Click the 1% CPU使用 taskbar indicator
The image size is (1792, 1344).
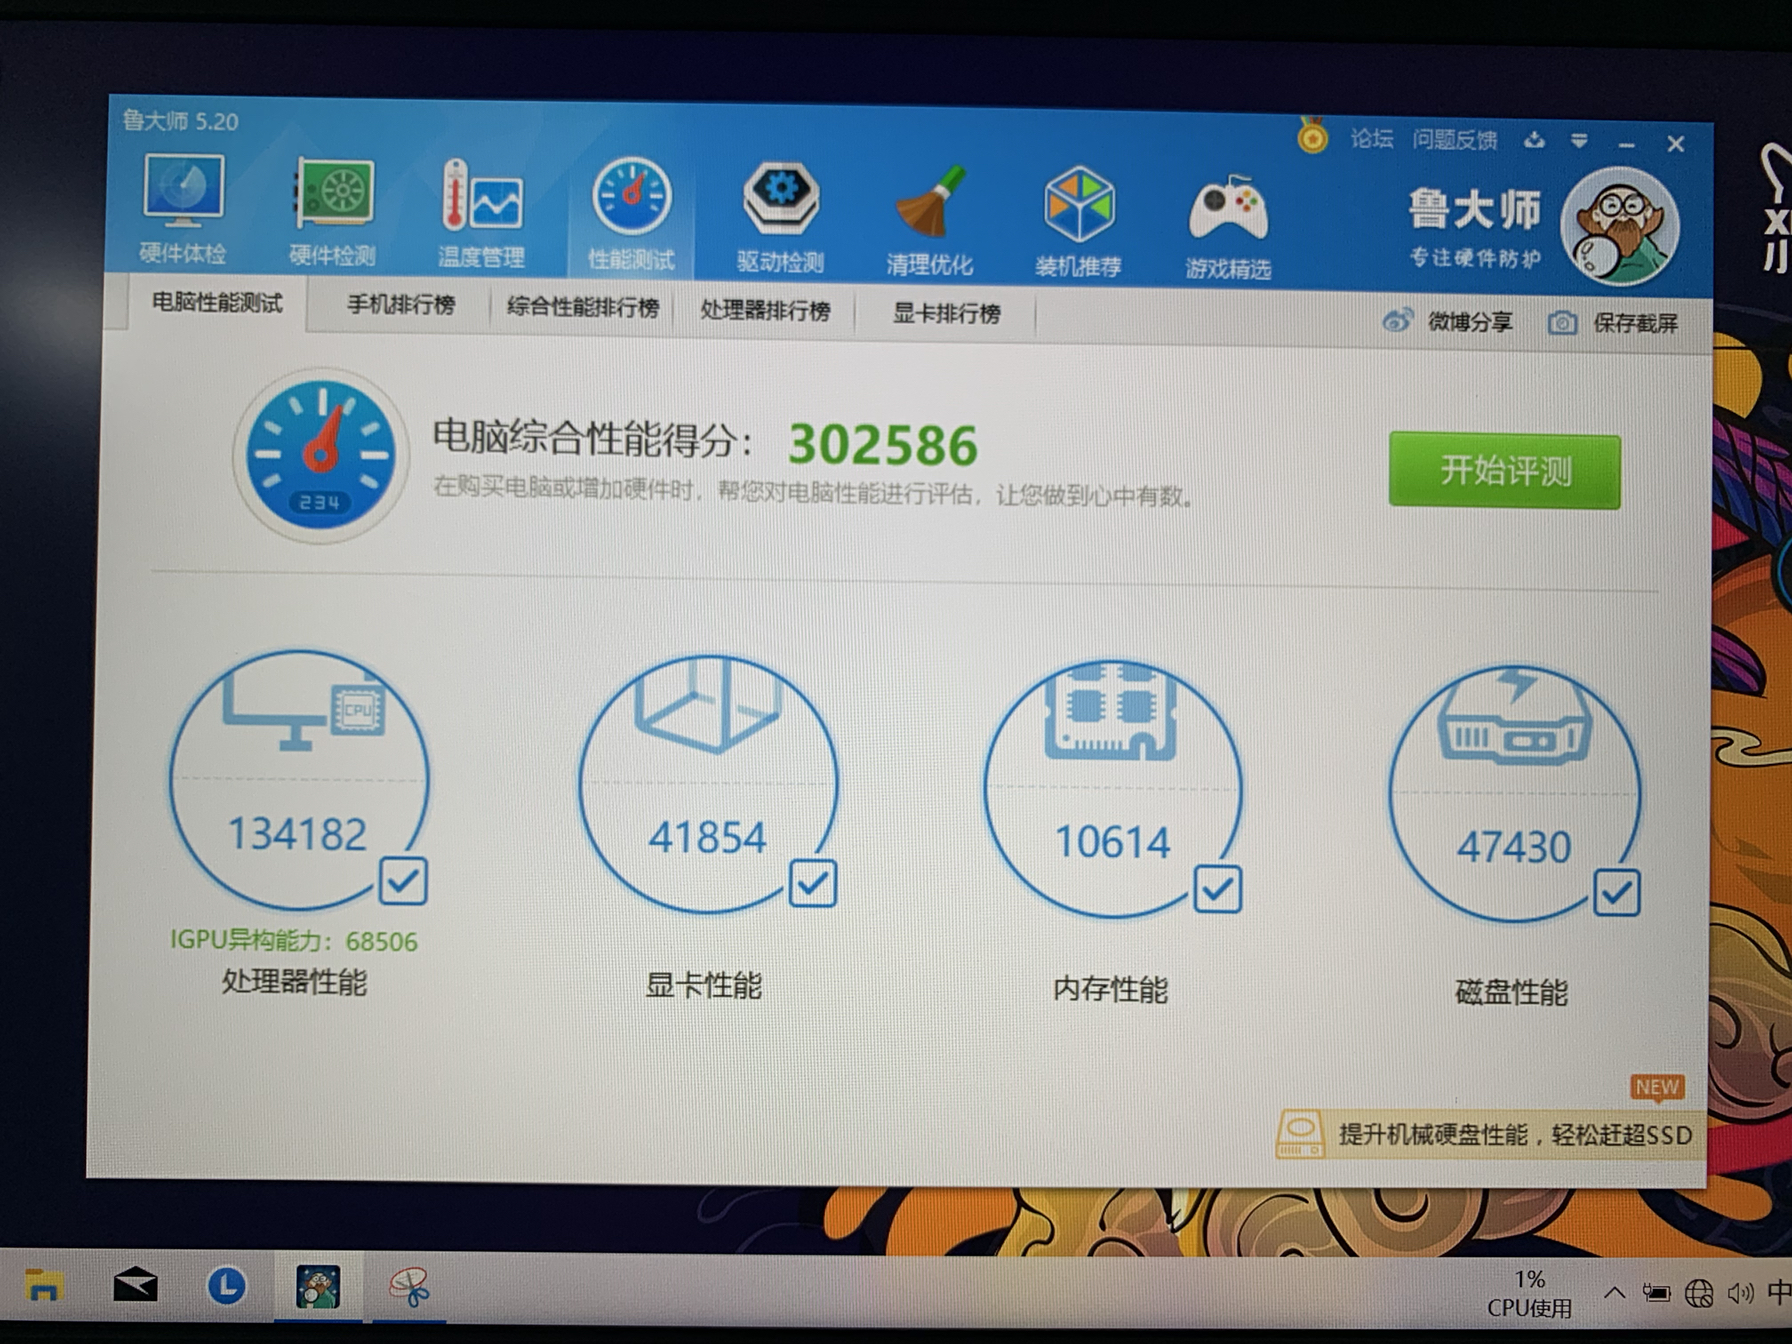1529,1293
